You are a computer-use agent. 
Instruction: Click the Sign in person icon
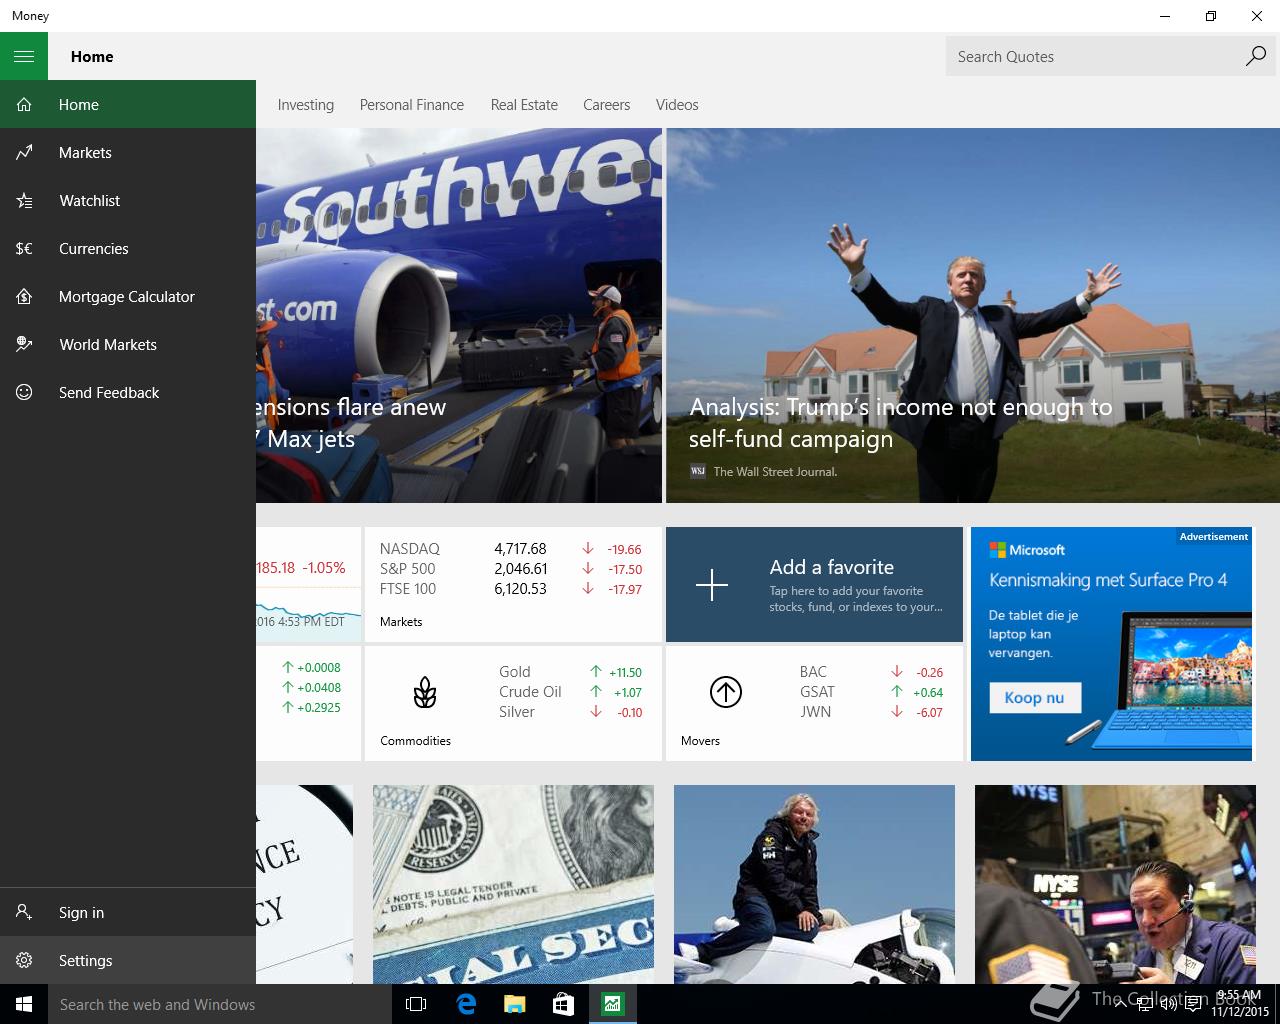24,912
